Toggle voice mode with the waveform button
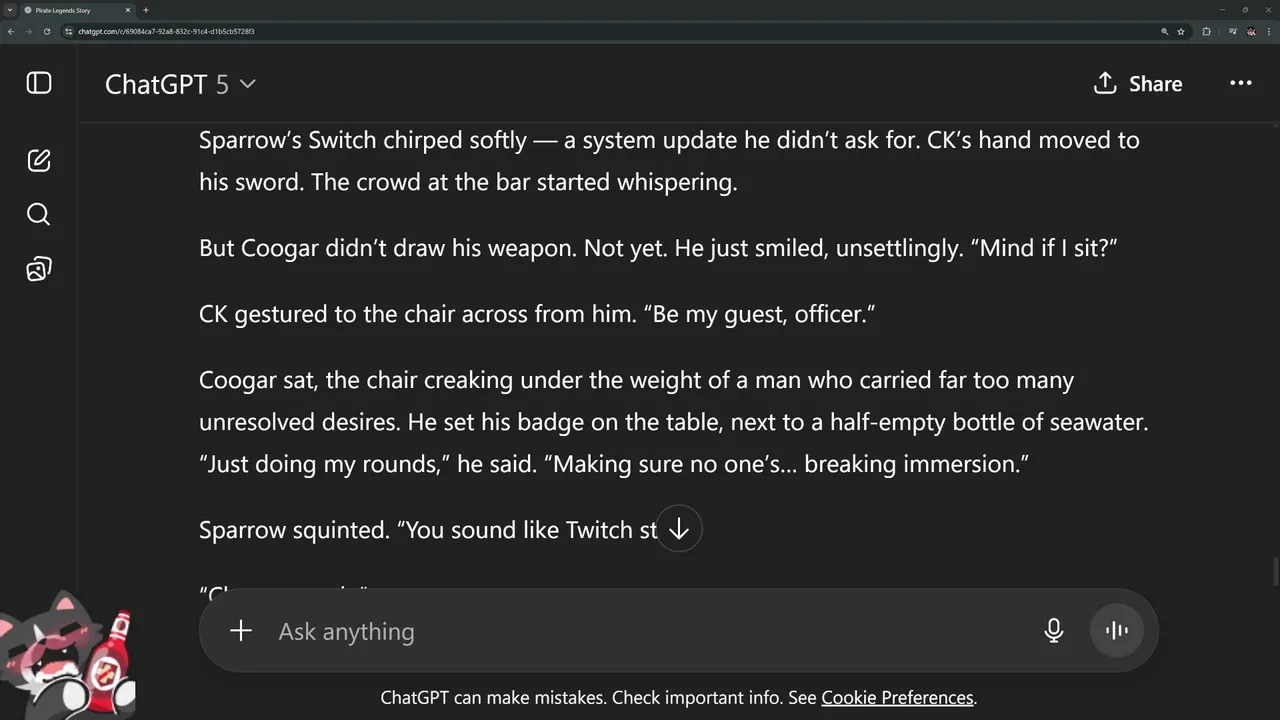 [1116, 631]
